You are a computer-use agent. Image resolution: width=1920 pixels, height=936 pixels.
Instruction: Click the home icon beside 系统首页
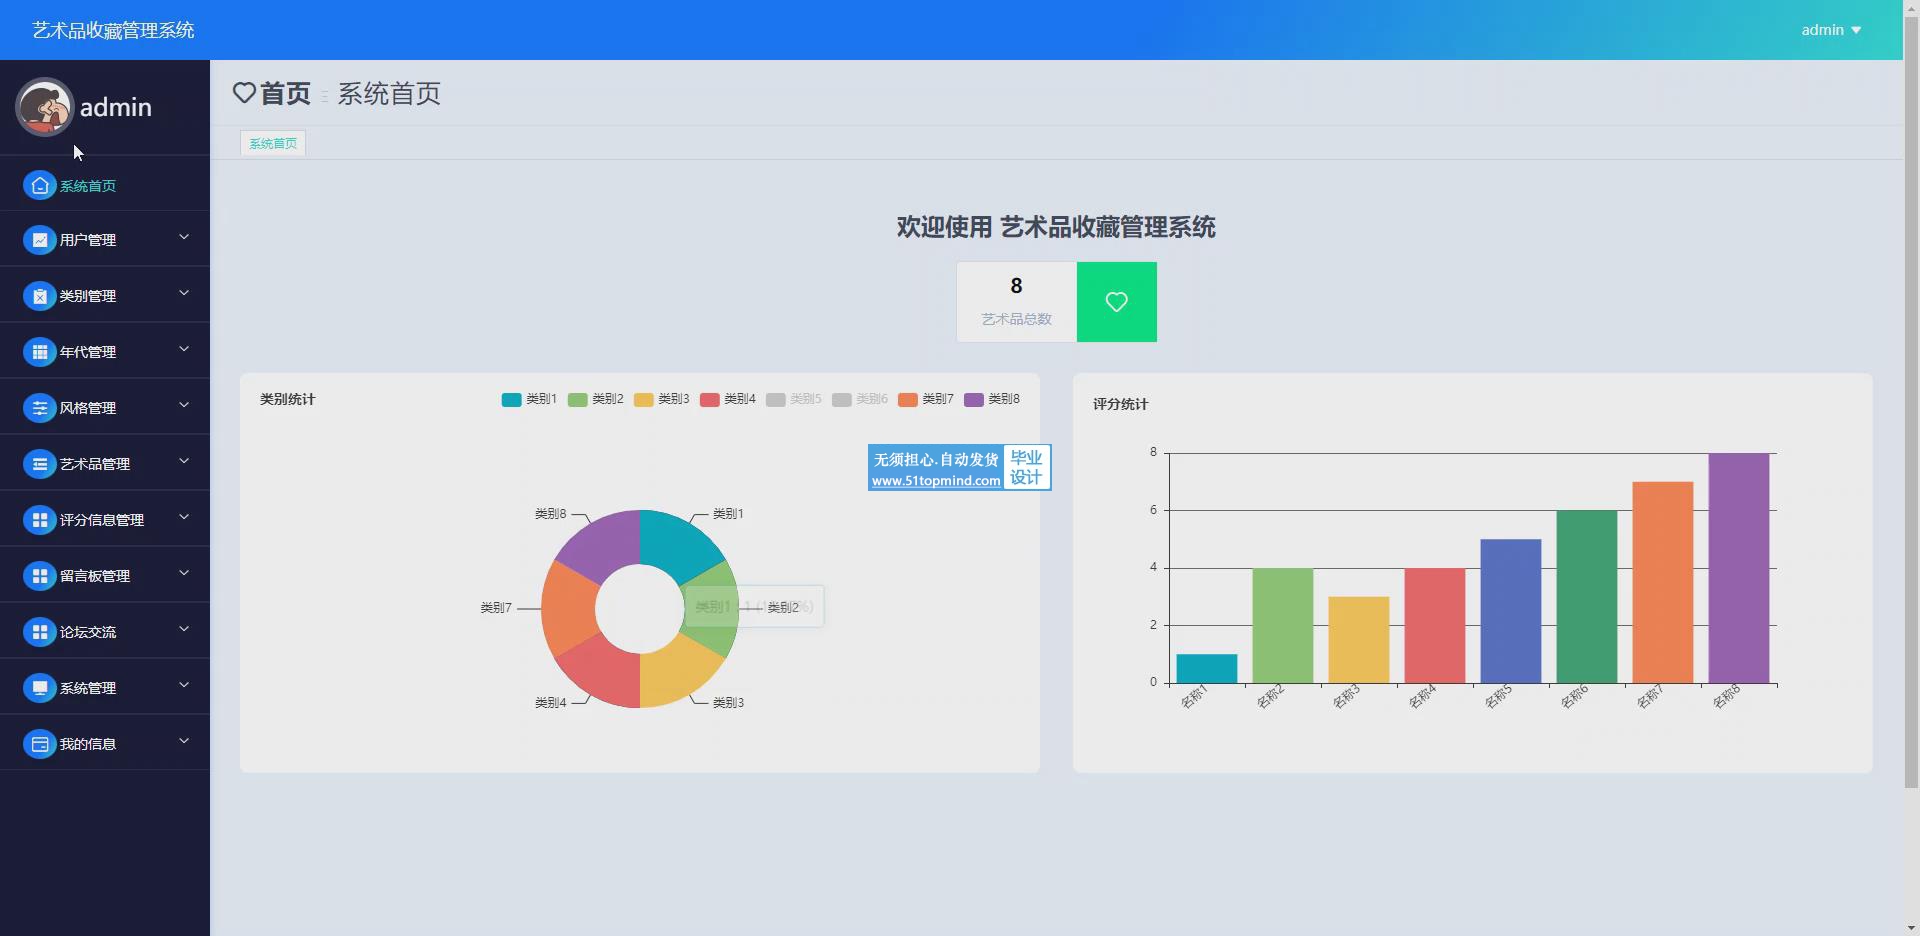(39, 186)
